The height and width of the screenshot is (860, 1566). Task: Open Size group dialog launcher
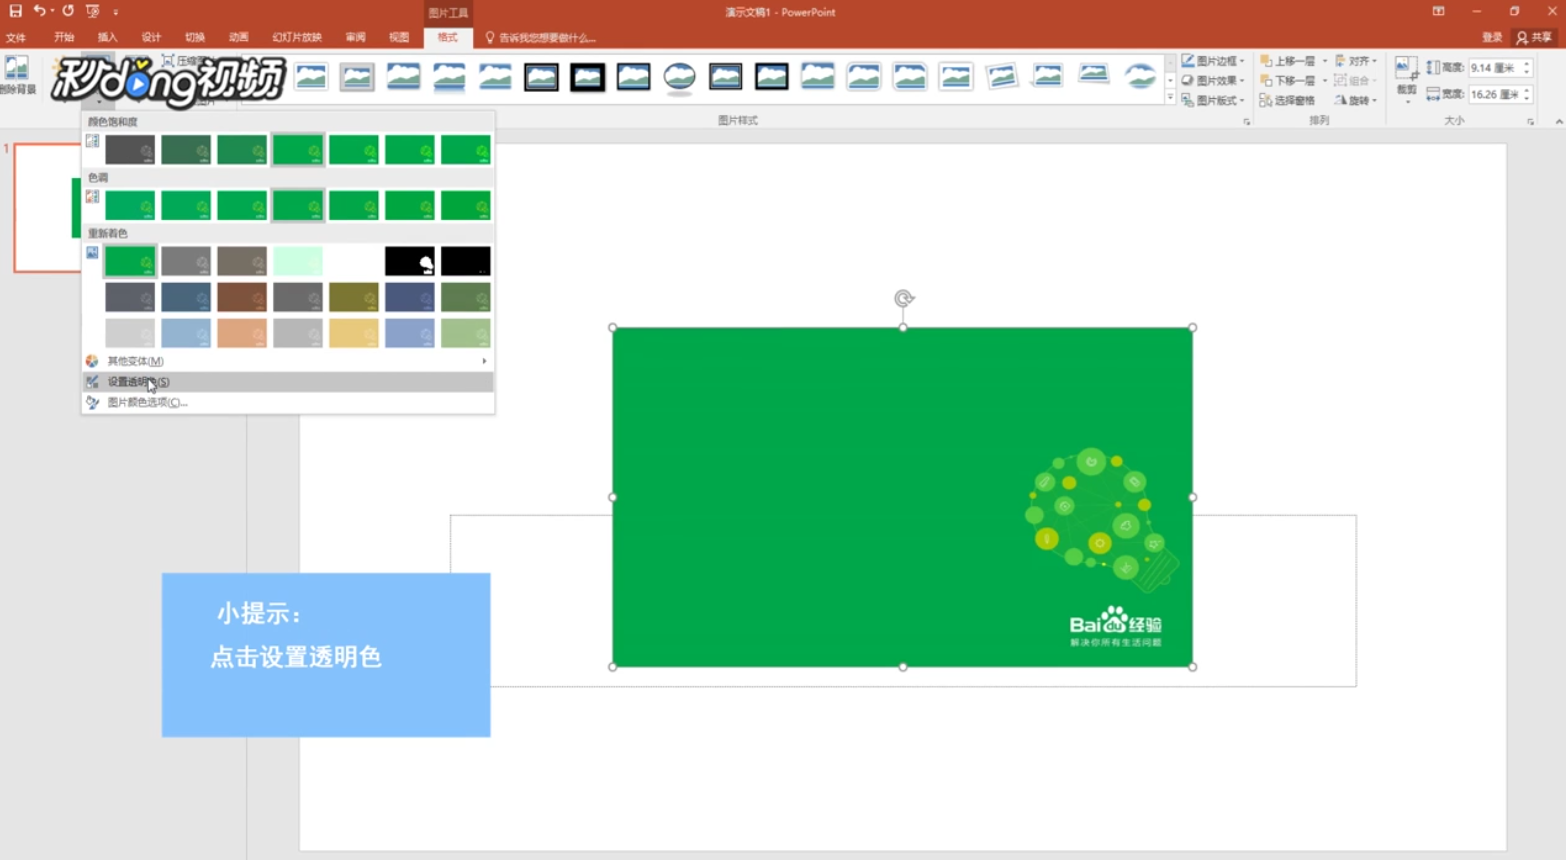click(x=1530, y=121)
